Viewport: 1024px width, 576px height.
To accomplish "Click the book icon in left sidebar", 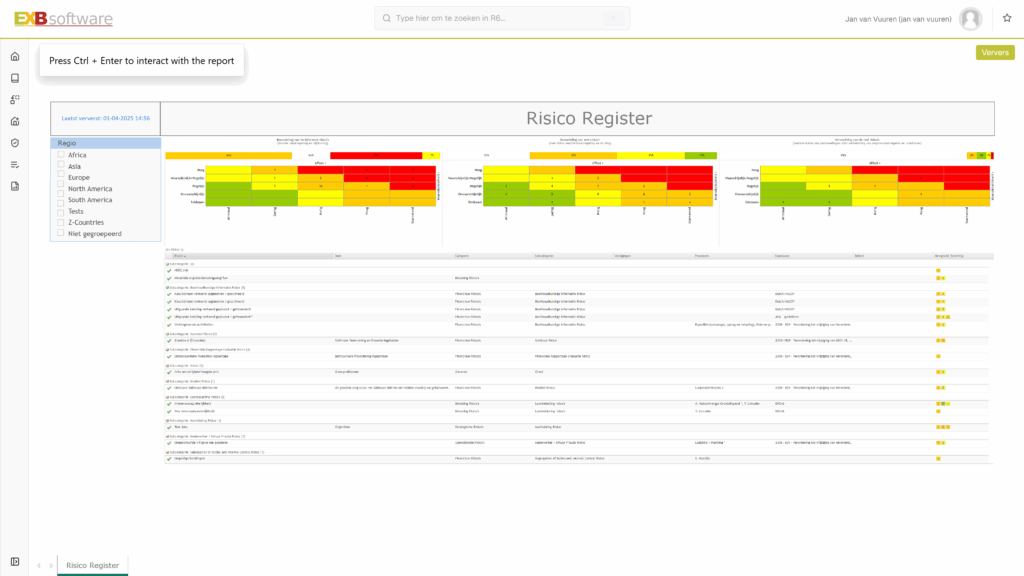I will (x=15, y=78).
